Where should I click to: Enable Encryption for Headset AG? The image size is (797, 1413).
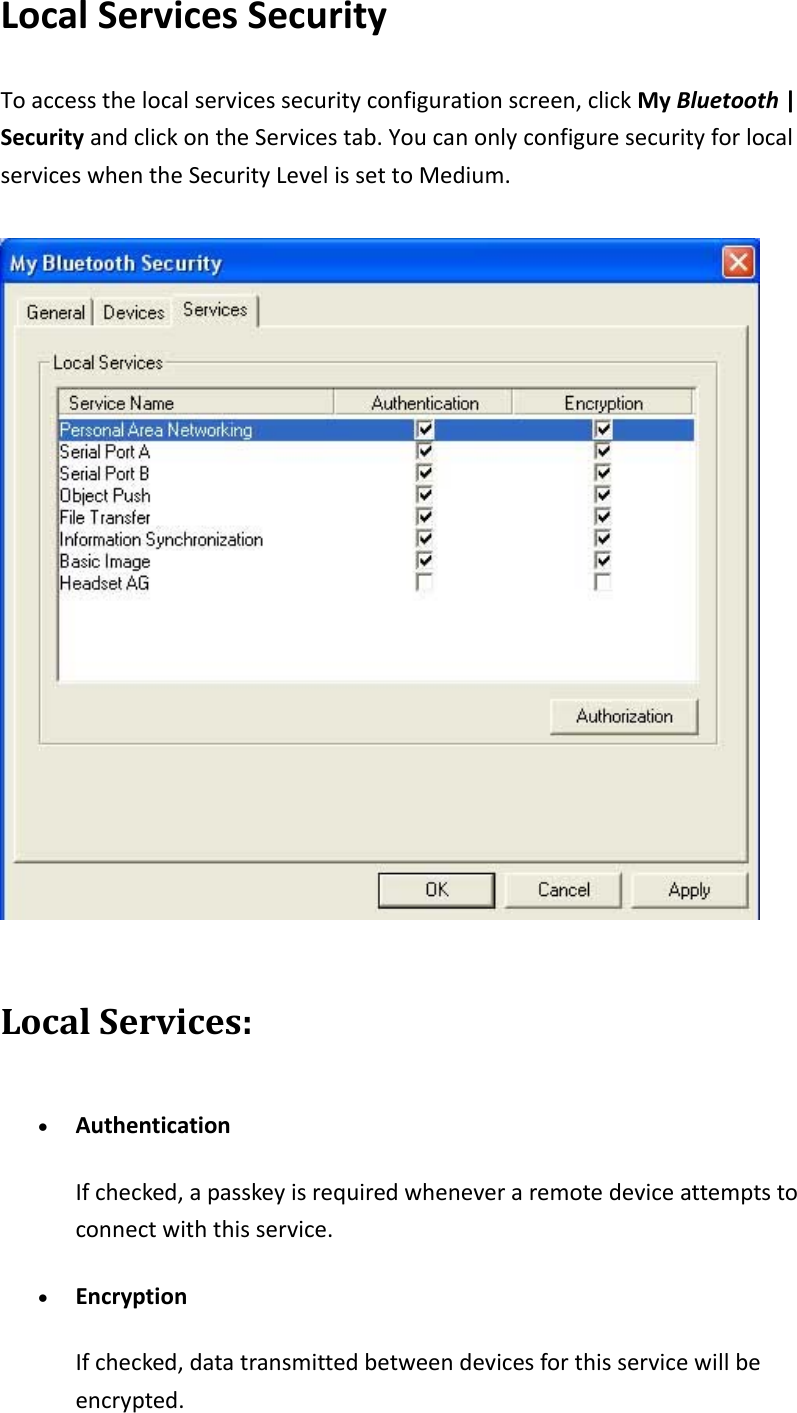coord(603,583)
